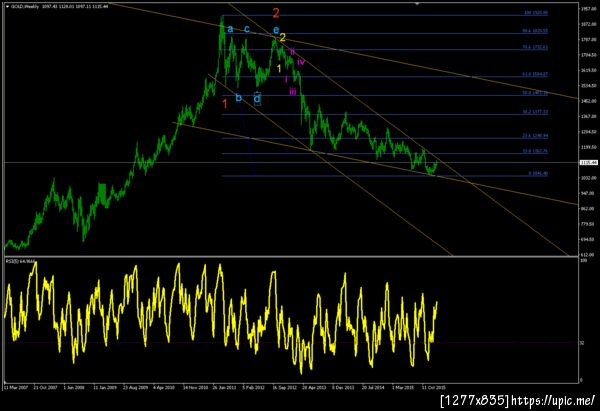Select the boxed blue wave label d

pyautogui.click(x=258, y=99)
